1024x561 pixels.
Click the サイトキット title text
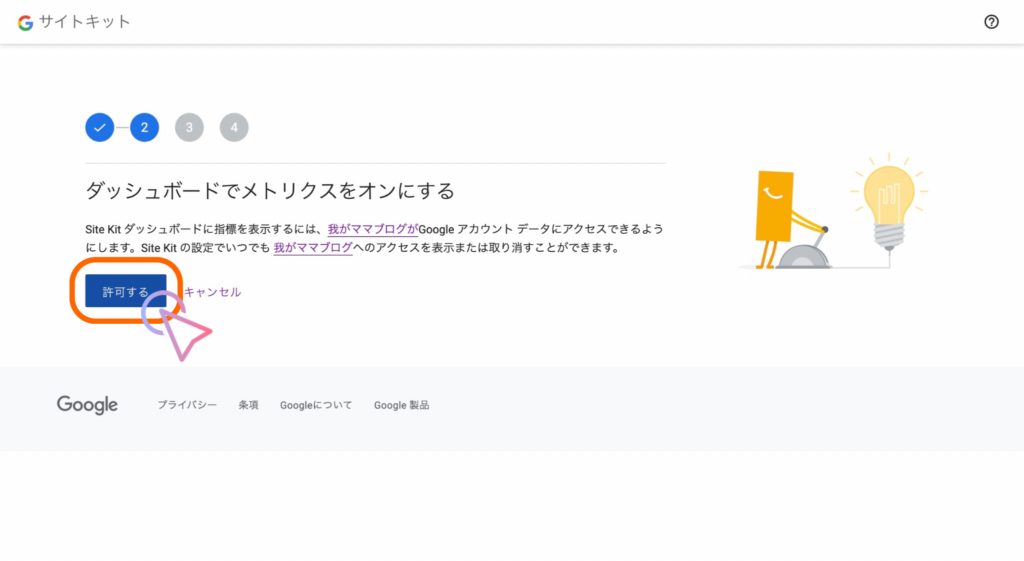click(x=85, y=22)
